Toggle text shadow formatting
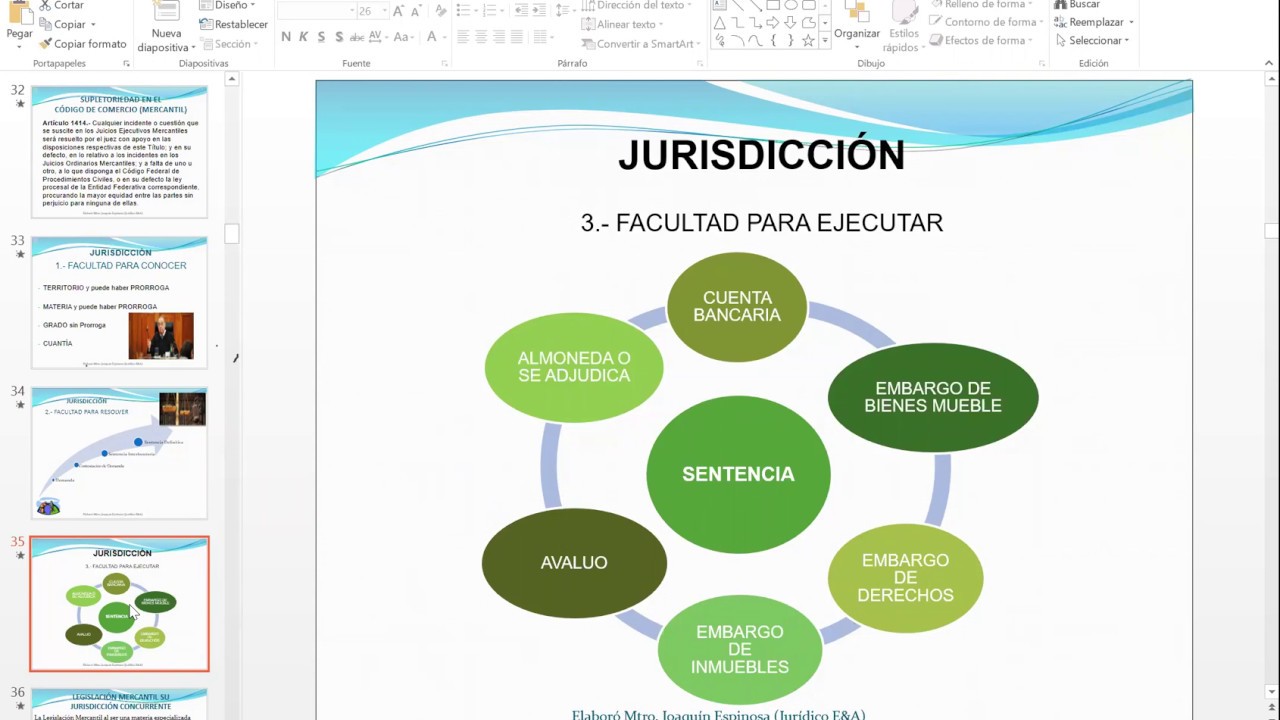1280x720 pixels. pyautogui.click(x=339, y=37)
